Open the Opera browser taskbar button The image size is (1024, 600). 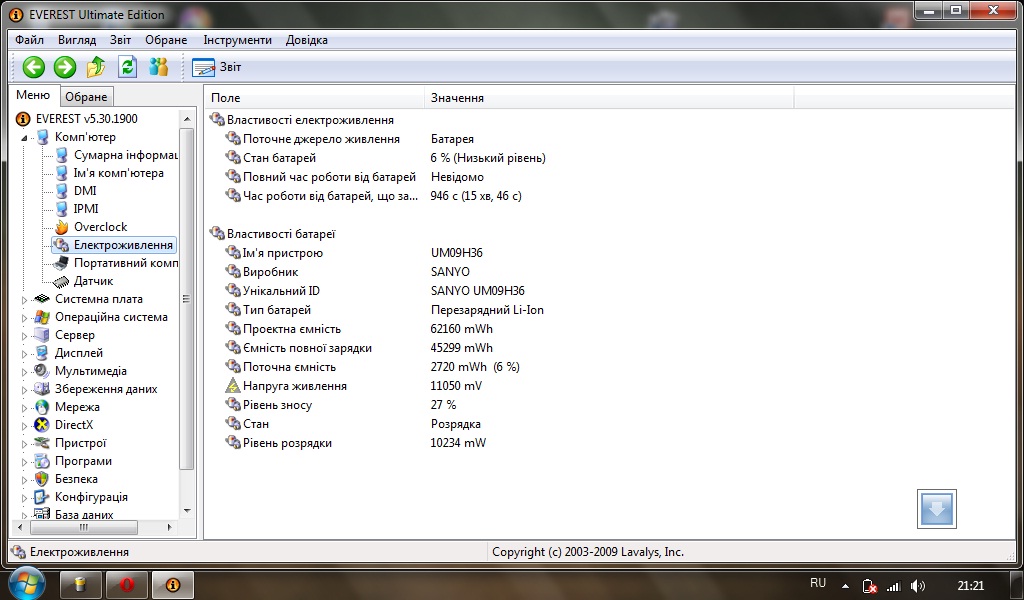point(127,584)
